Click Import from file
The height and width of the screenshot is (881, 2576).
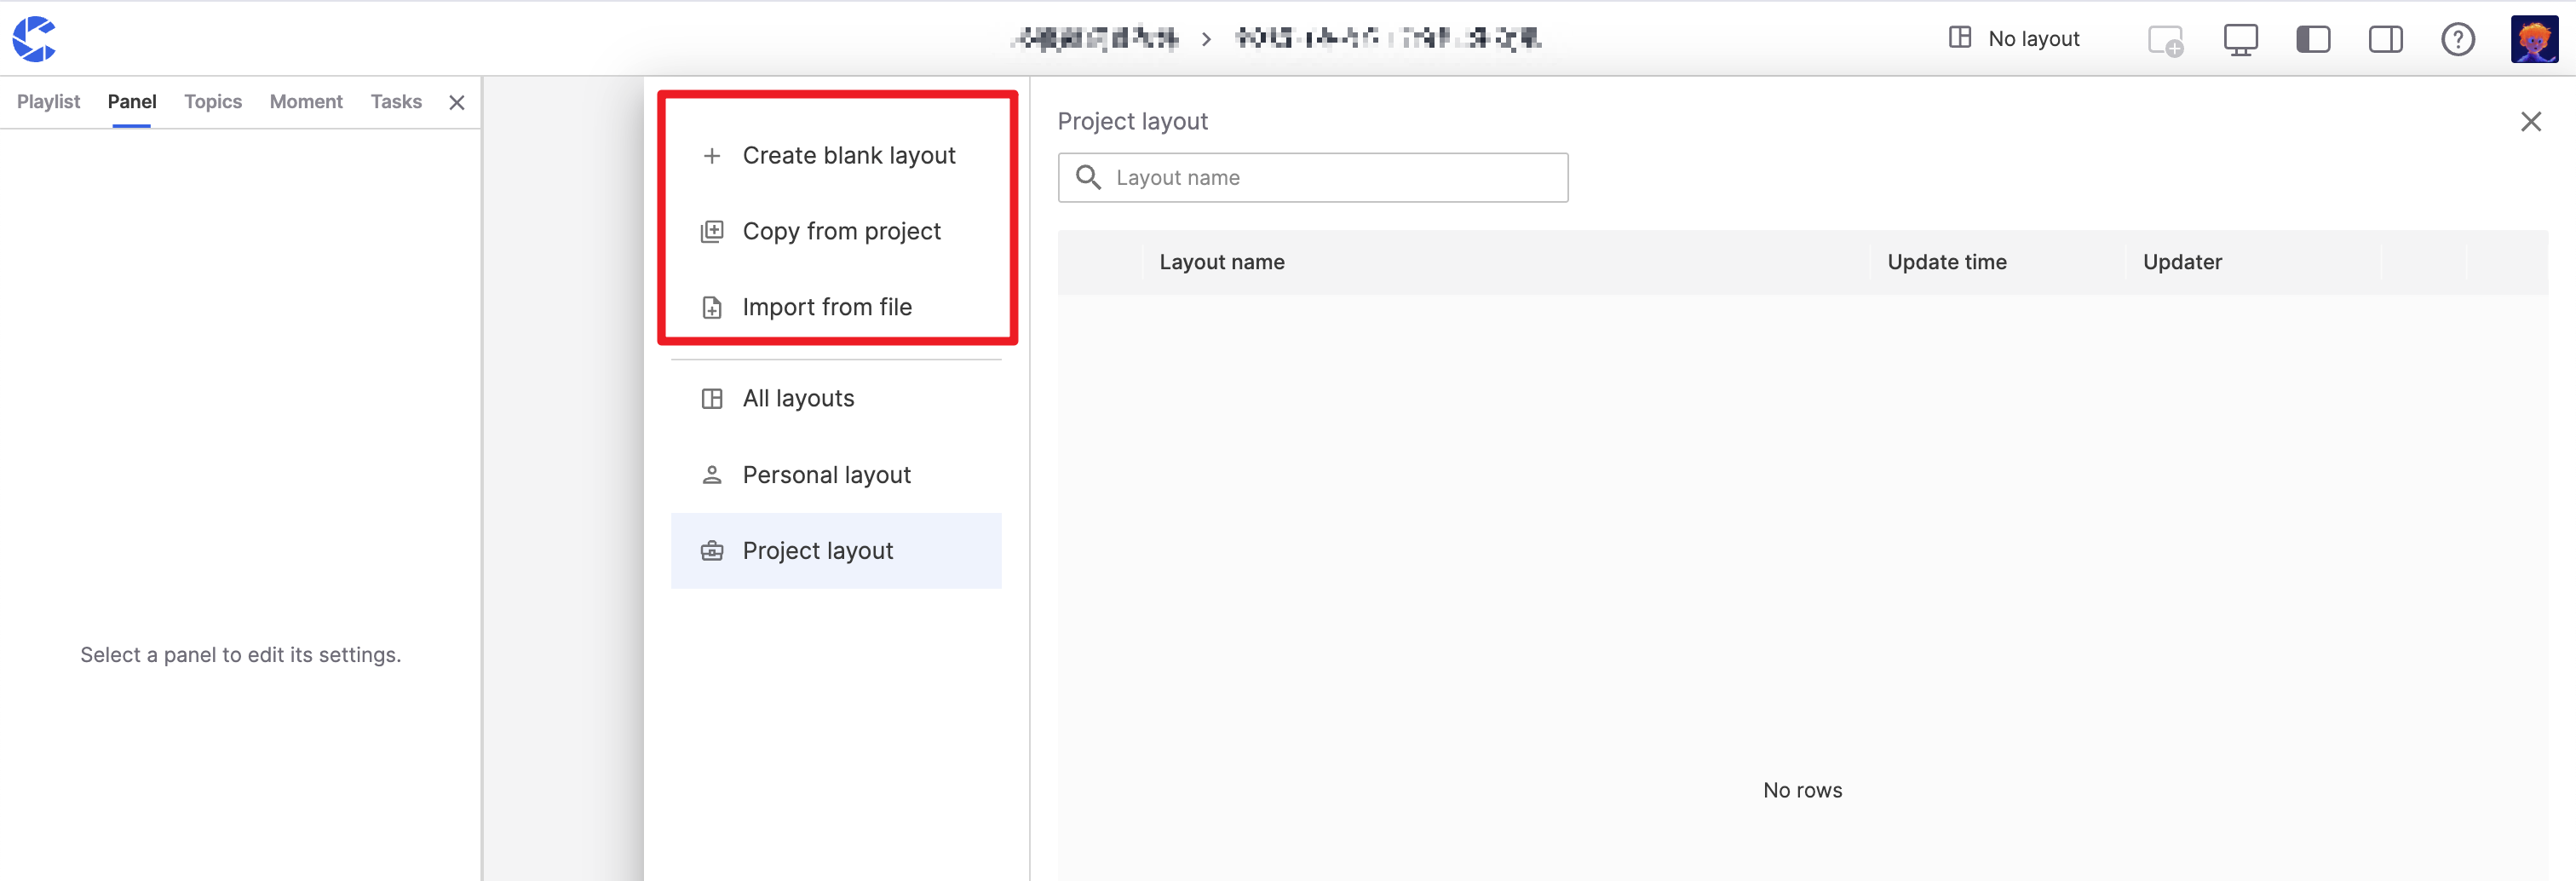pos(826,308)
